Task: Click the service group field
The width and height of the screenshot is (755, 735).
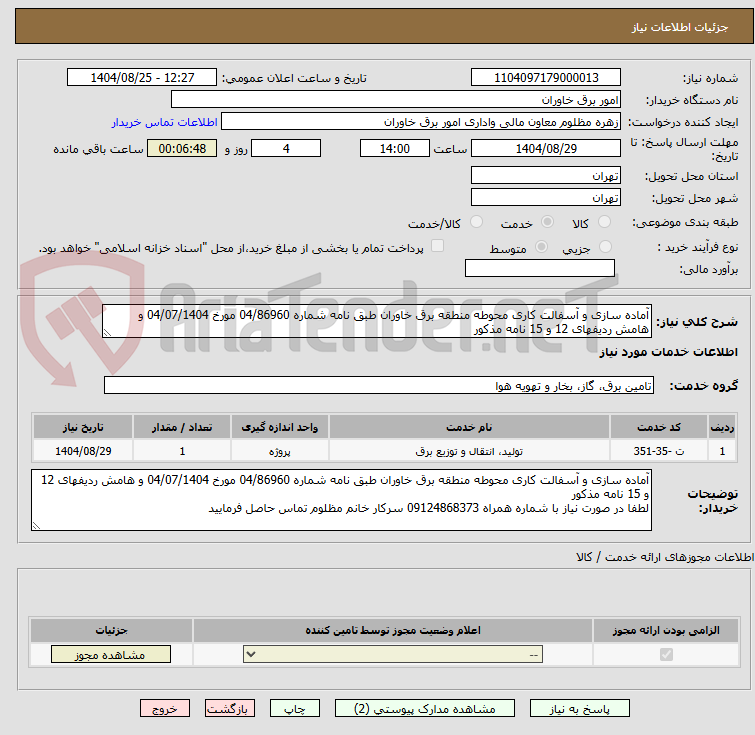Action: tap(379, 385)
